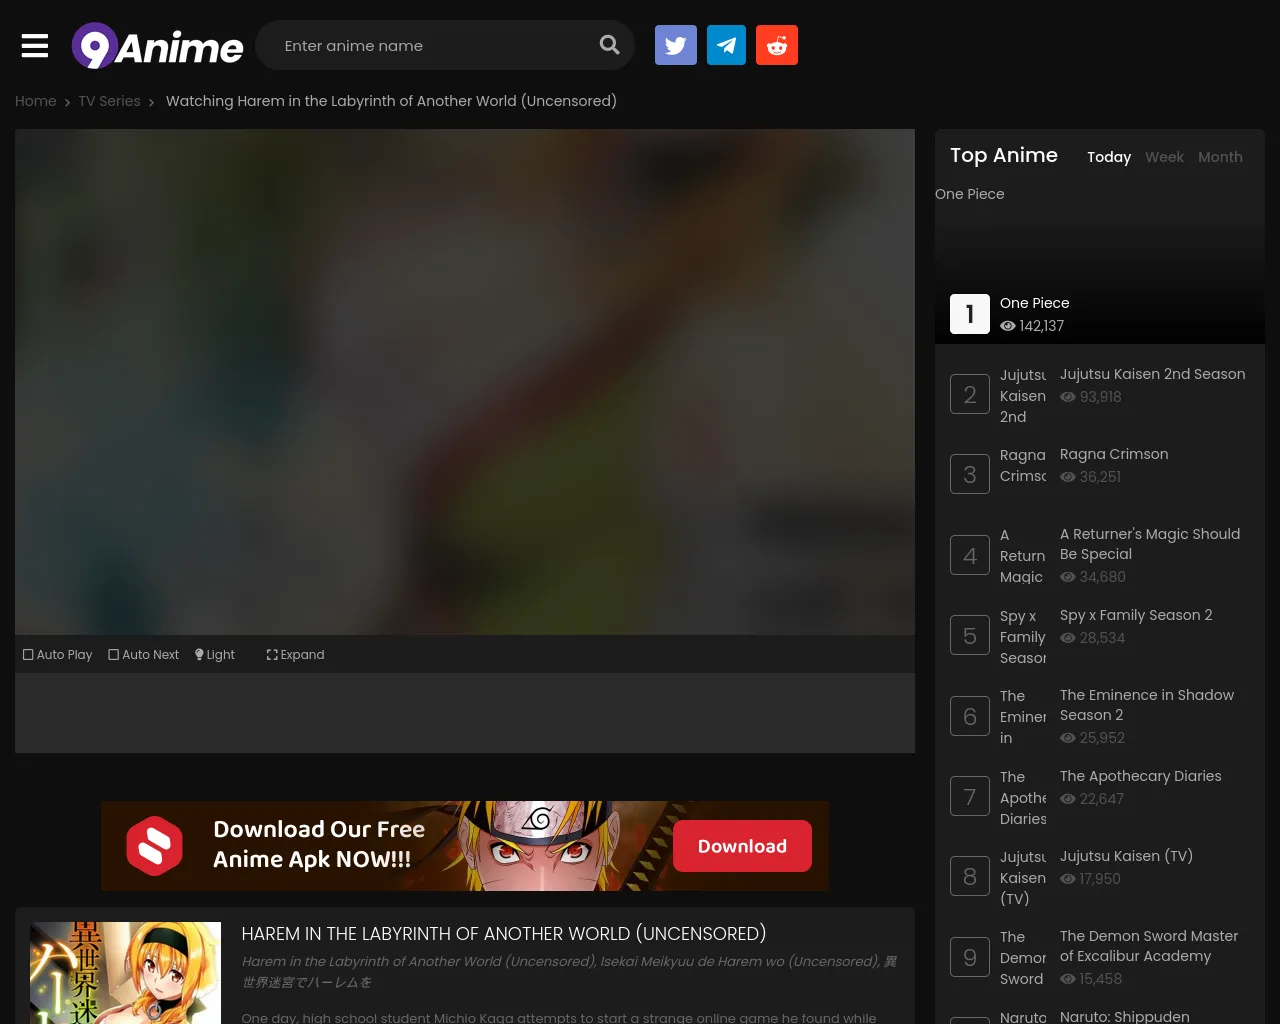Screen dimensions: 1280x1024
Task: Switch Top Anime to Month tab
Action: (1220, 157)
